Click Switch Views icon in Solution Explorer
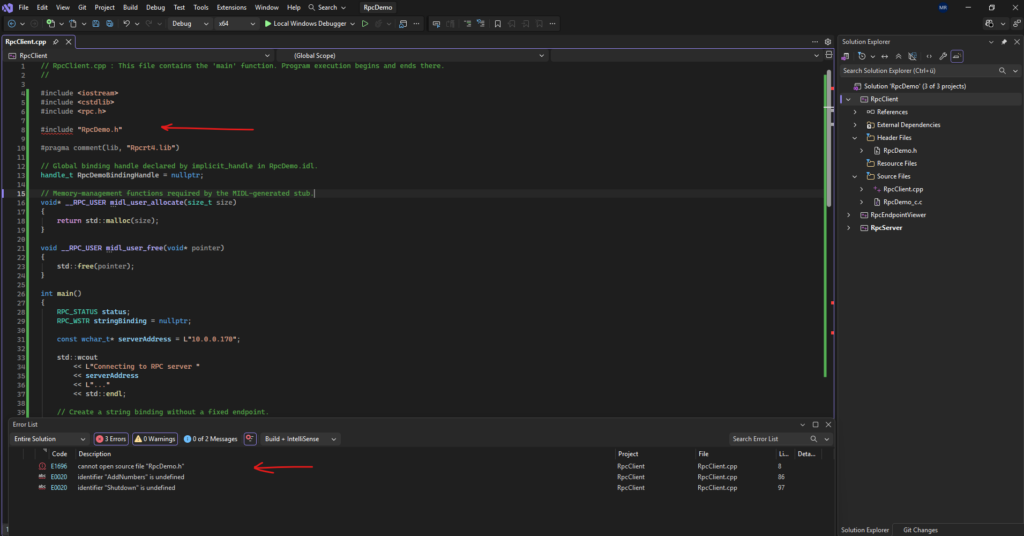 846,56
